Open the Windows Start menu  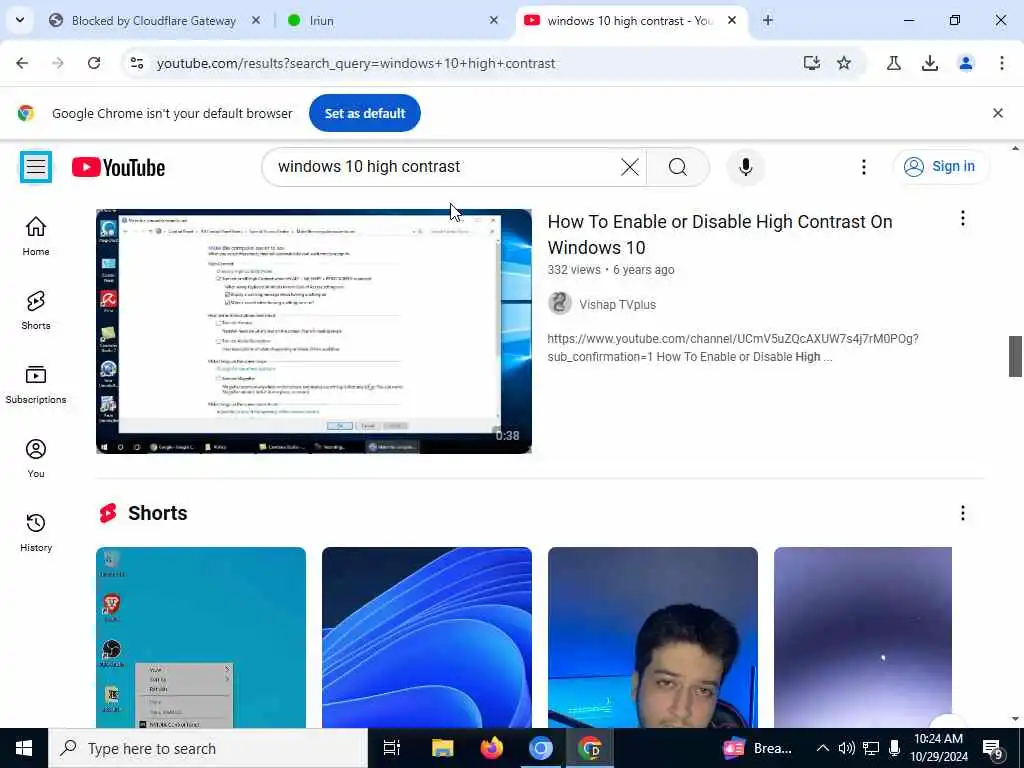24,748
